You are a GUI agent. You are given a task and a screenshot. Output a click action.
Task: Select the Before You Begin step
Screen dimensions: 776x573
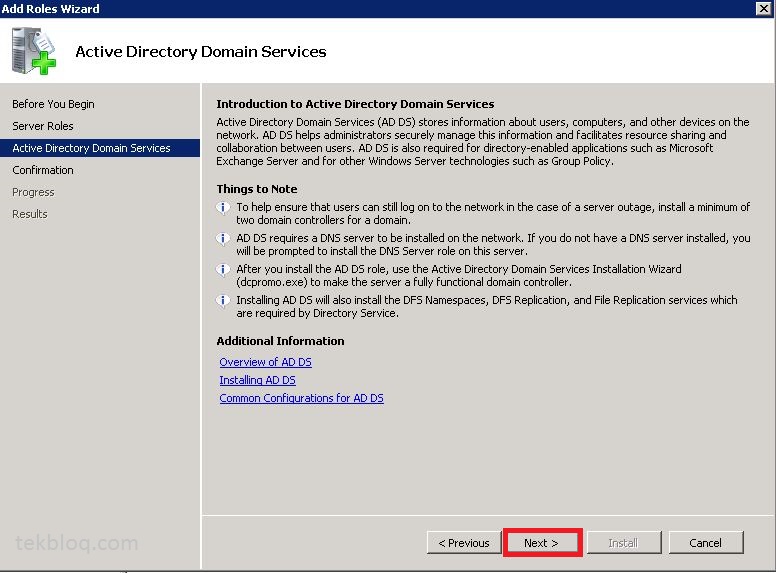click(53, 104)
